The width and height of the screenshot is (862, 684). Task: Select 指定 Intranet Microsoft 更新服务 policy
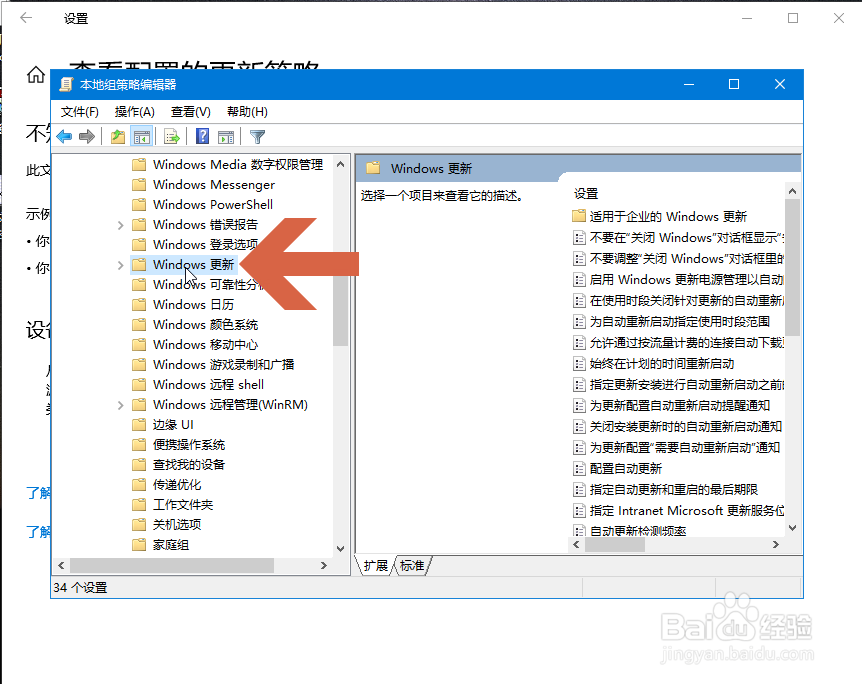tap(687, 511)
